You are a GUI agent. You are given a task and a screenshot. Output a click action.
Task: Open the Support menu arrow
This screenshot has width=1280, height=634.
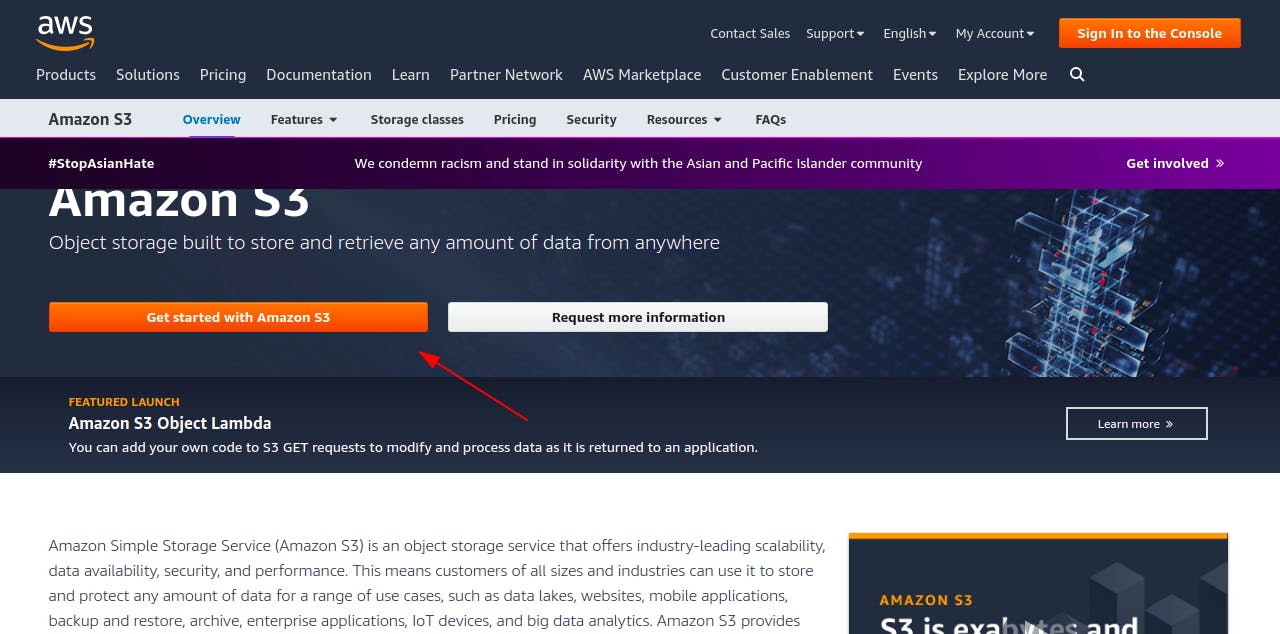pos(860,32)
